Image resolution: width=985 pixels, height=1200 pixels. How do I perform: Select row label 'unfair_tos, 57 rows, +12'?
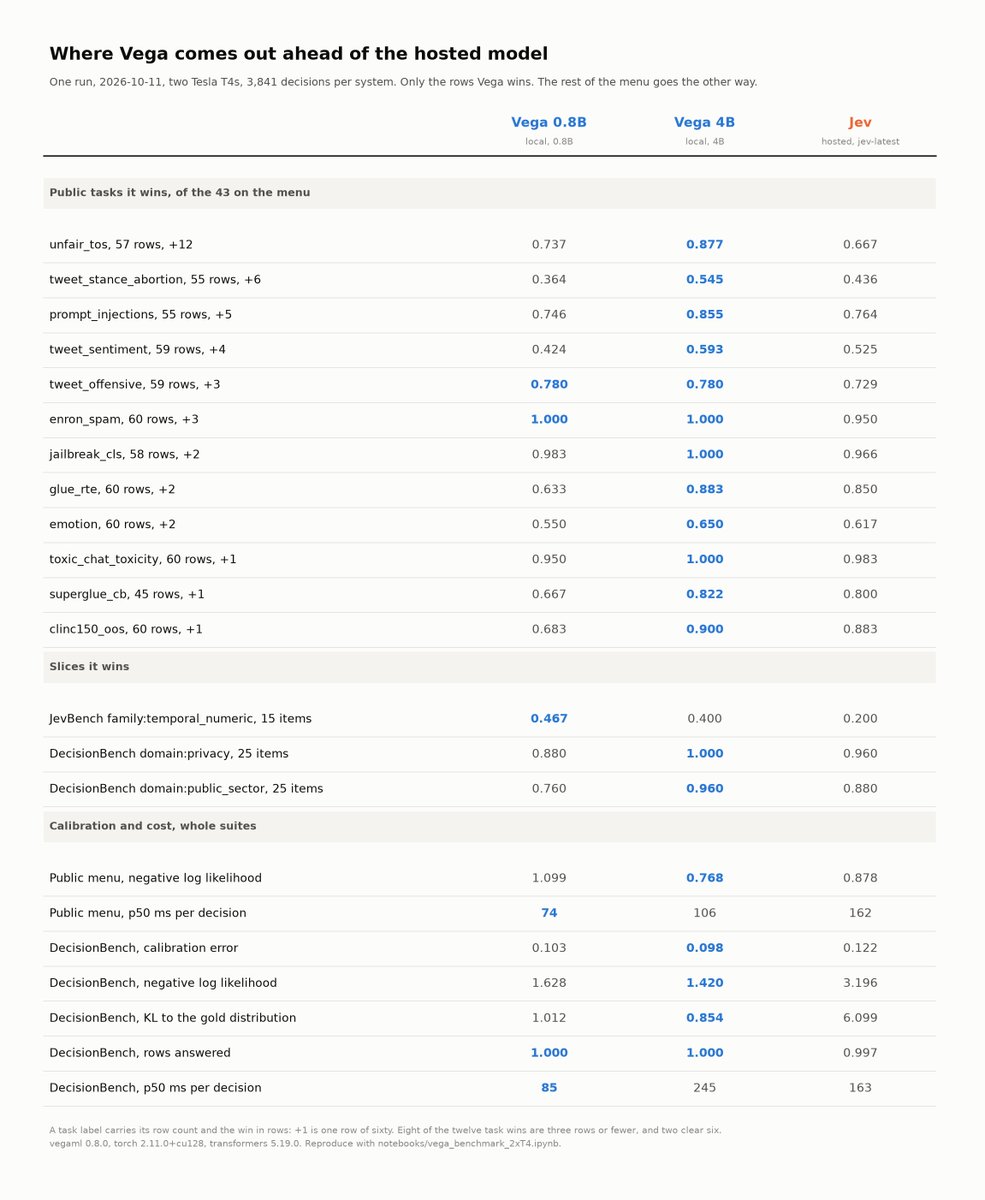(121, 245)
